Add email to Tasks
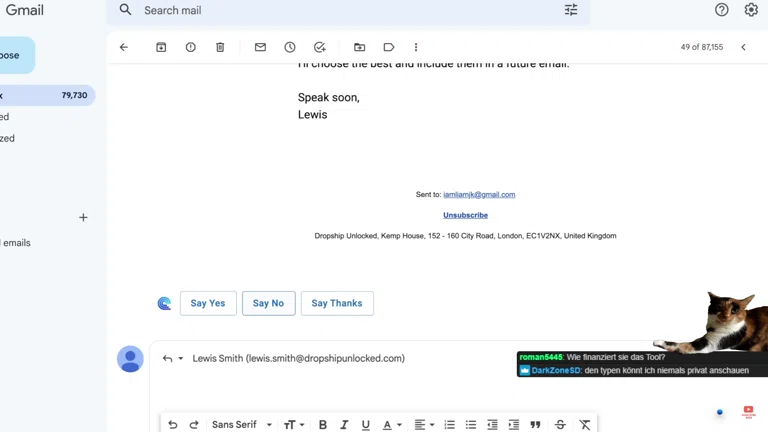The height and width of the screenshot is (432, 768). point(320,47)
